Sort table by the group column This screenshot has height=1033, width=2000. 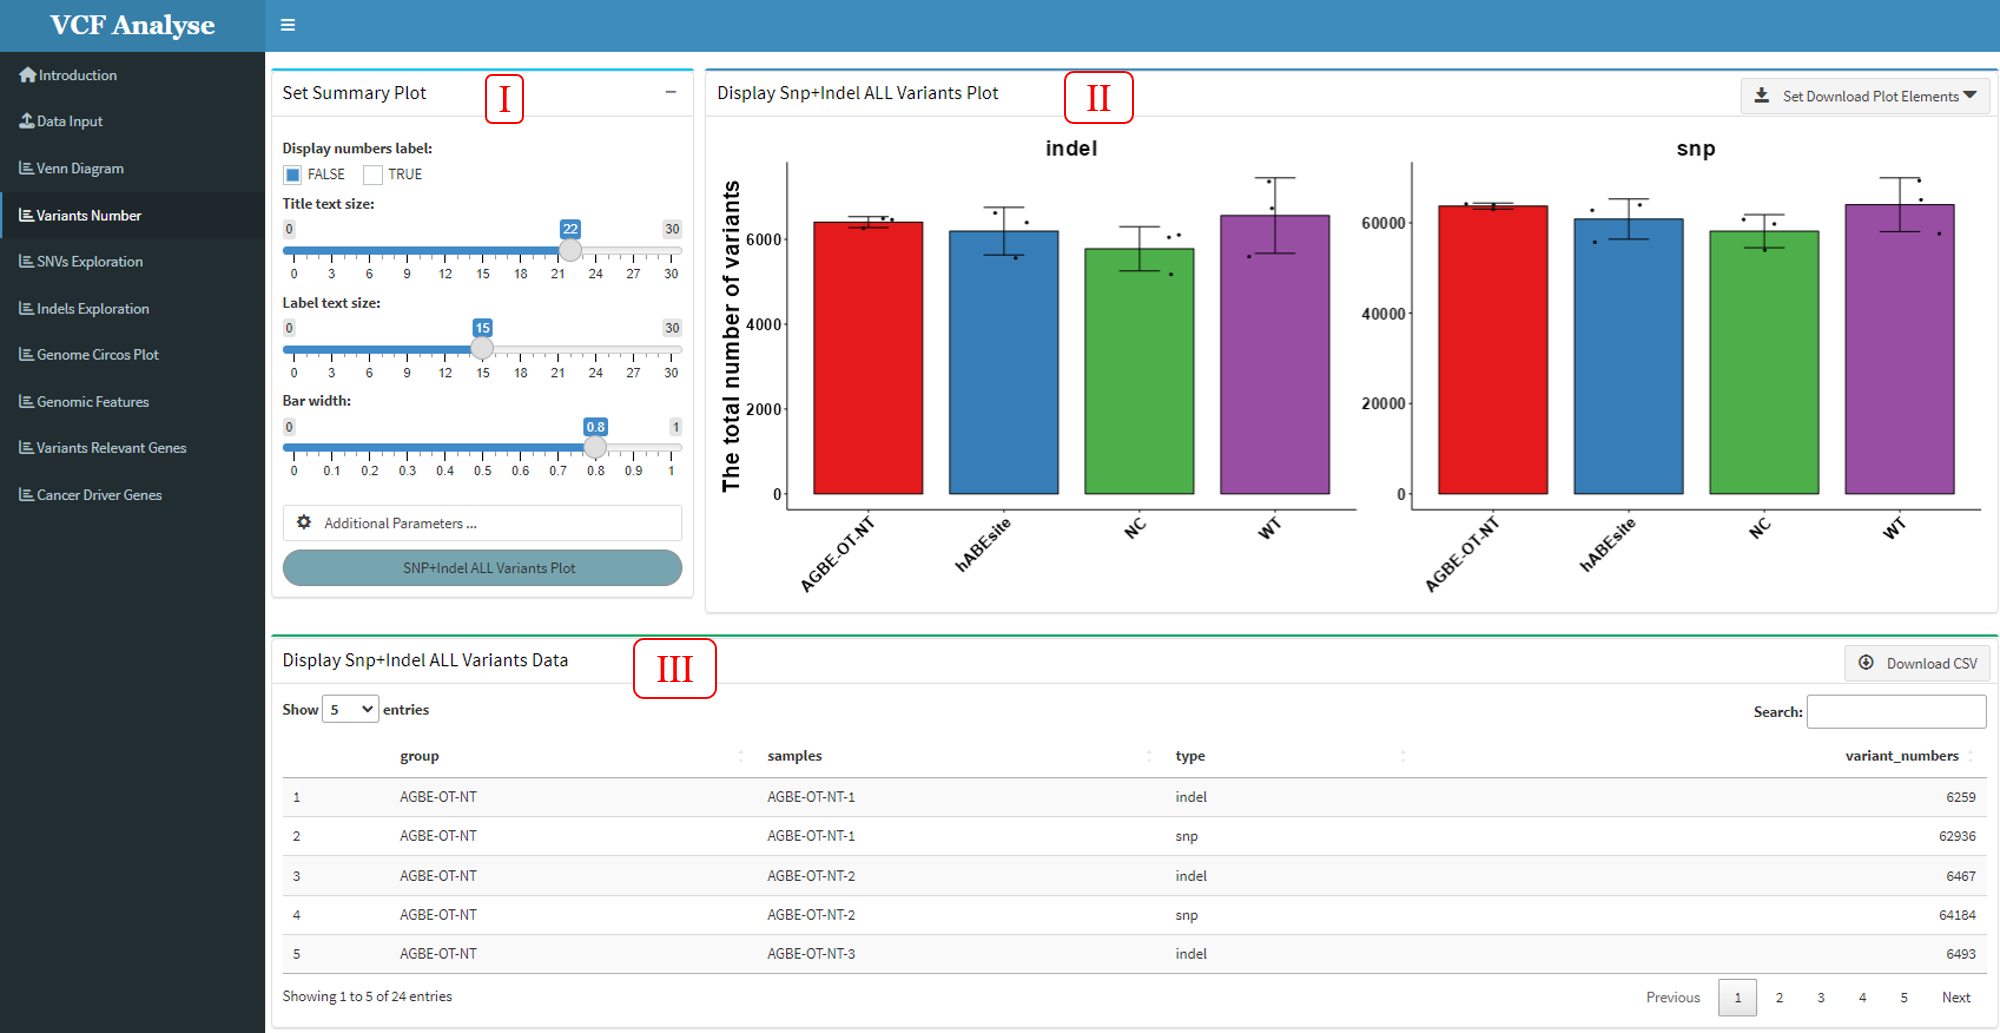pos(571,756)
